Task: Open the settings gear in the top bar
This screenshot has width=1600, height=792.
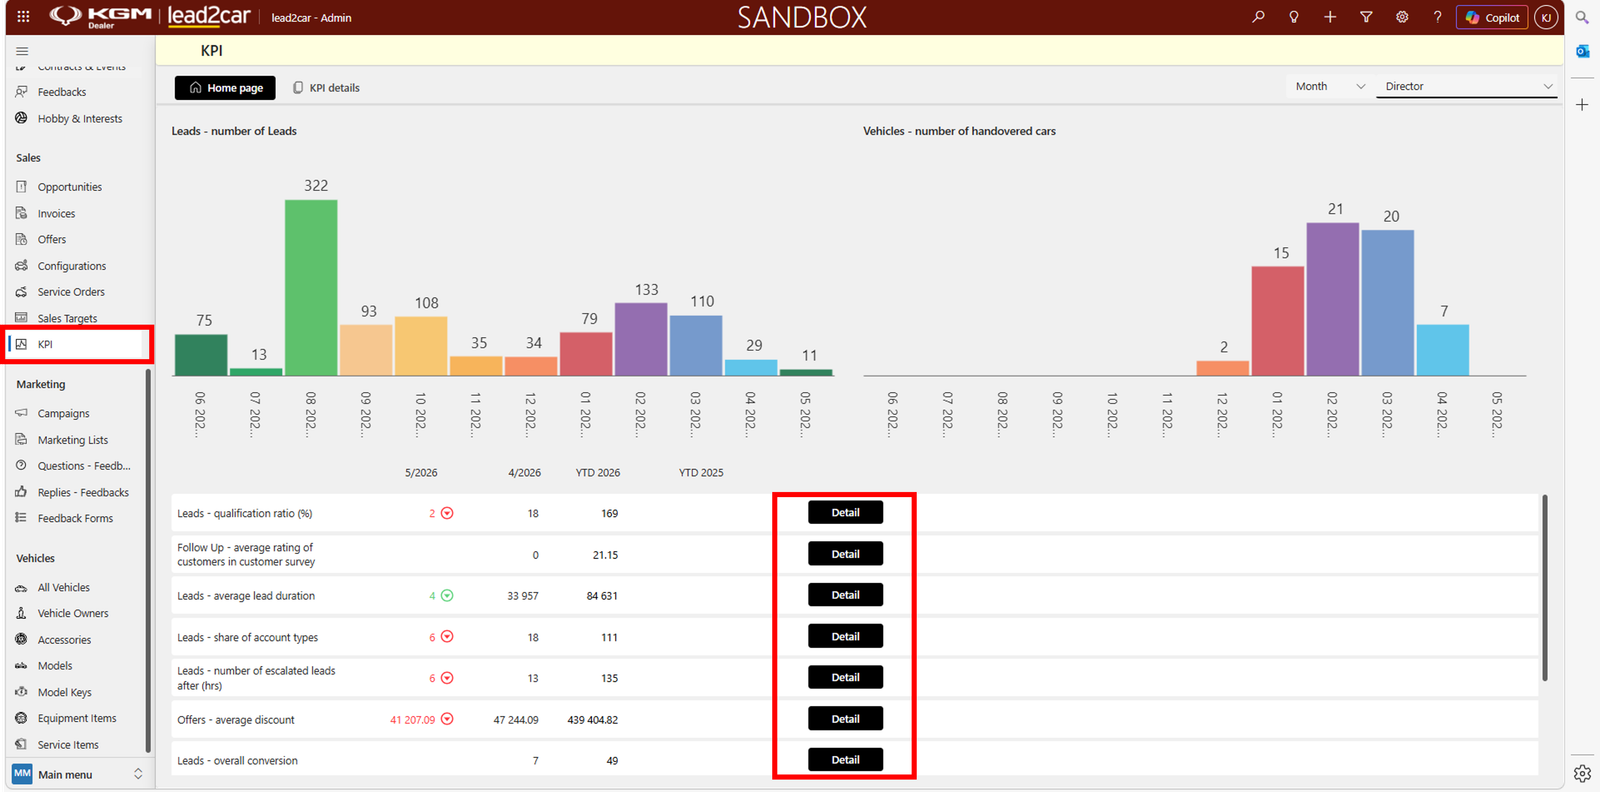Action: point(1402,17)
